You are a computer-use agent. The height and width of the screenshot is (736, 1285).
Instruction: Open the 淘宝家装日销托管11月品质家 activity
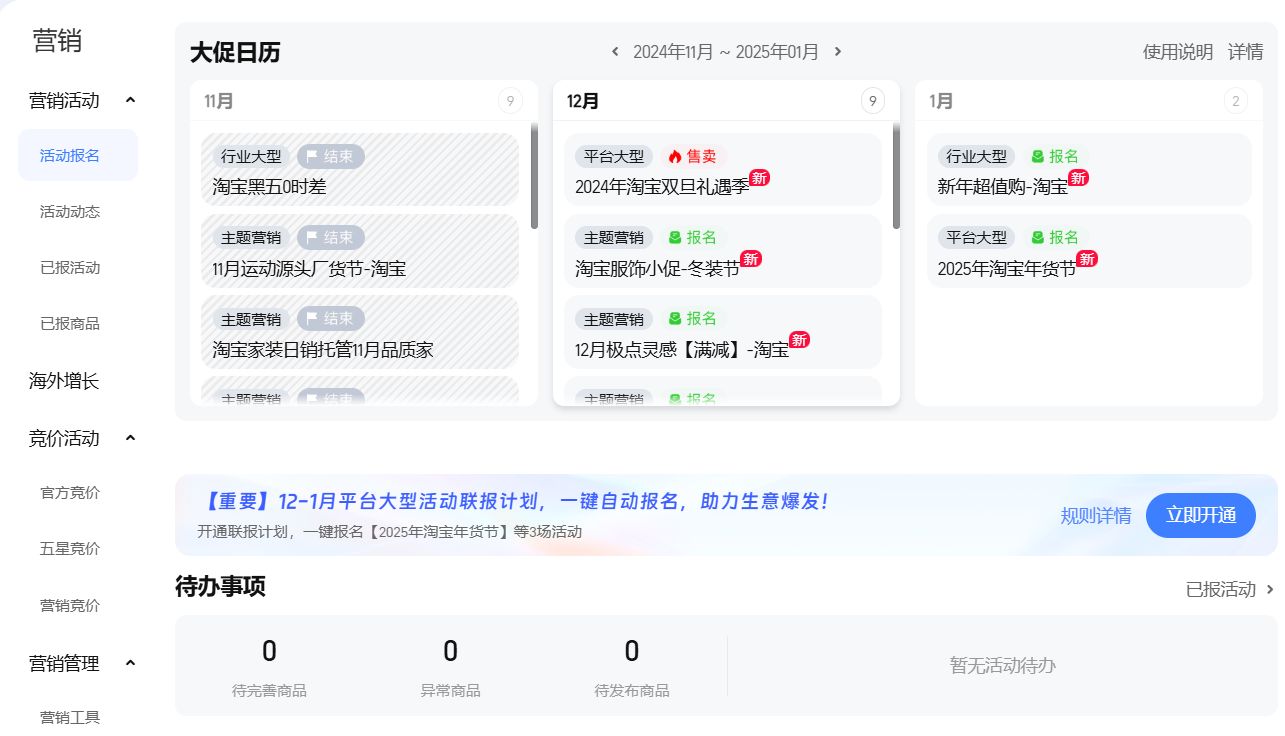click(x=360, y=332)
